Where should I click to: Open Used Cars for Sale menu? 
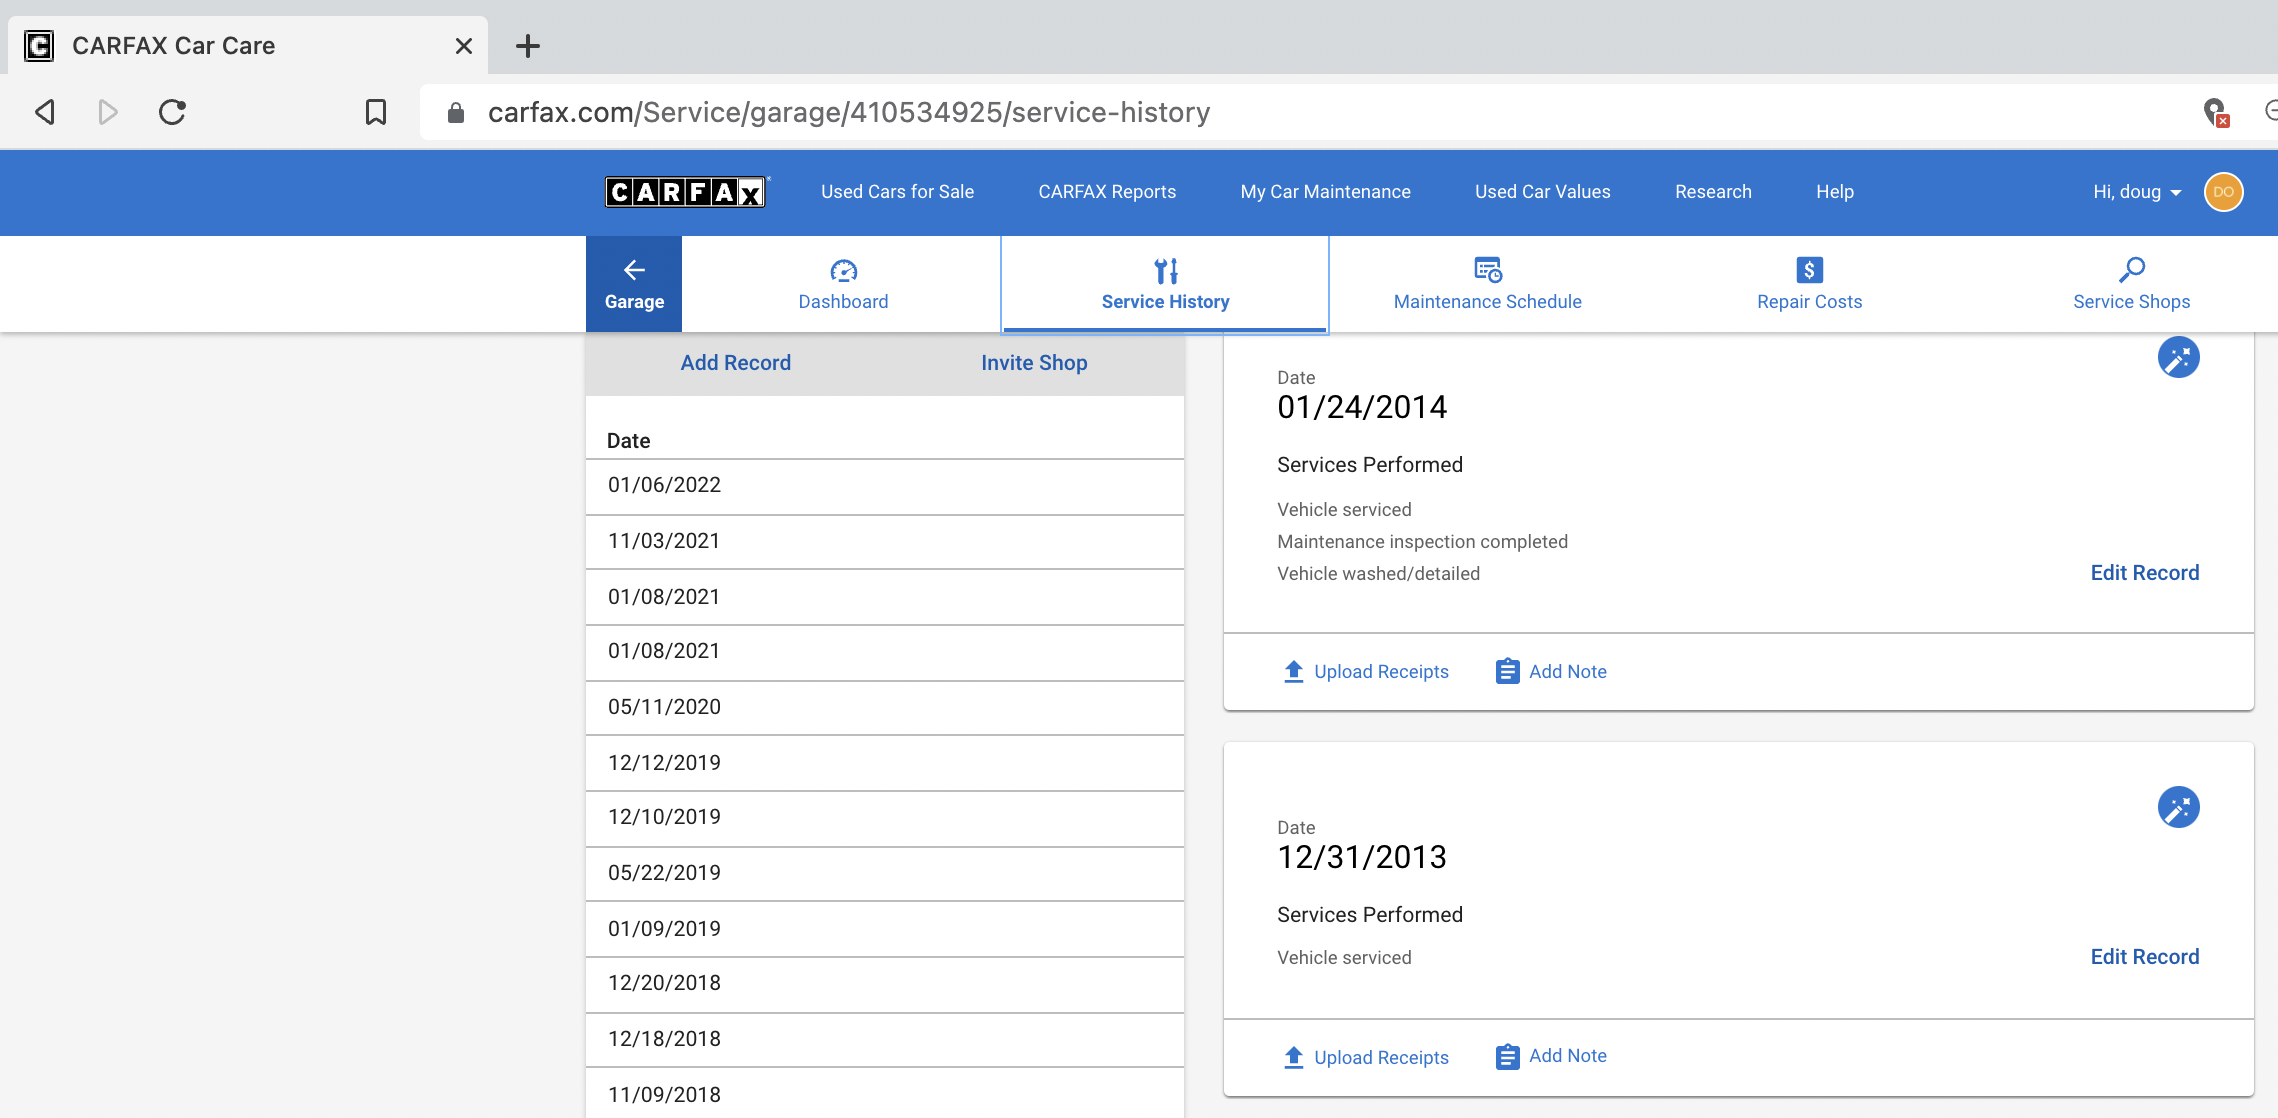tap(897, 192)
